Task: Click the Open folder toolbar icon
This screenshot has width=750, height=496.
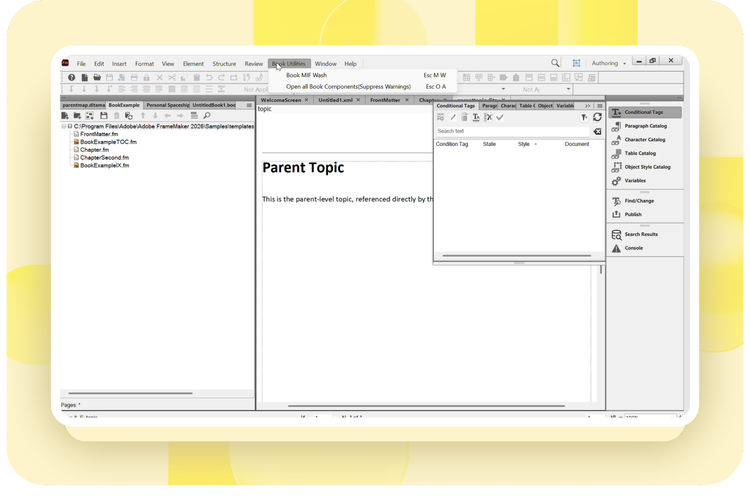Action: tap(97, 77)
